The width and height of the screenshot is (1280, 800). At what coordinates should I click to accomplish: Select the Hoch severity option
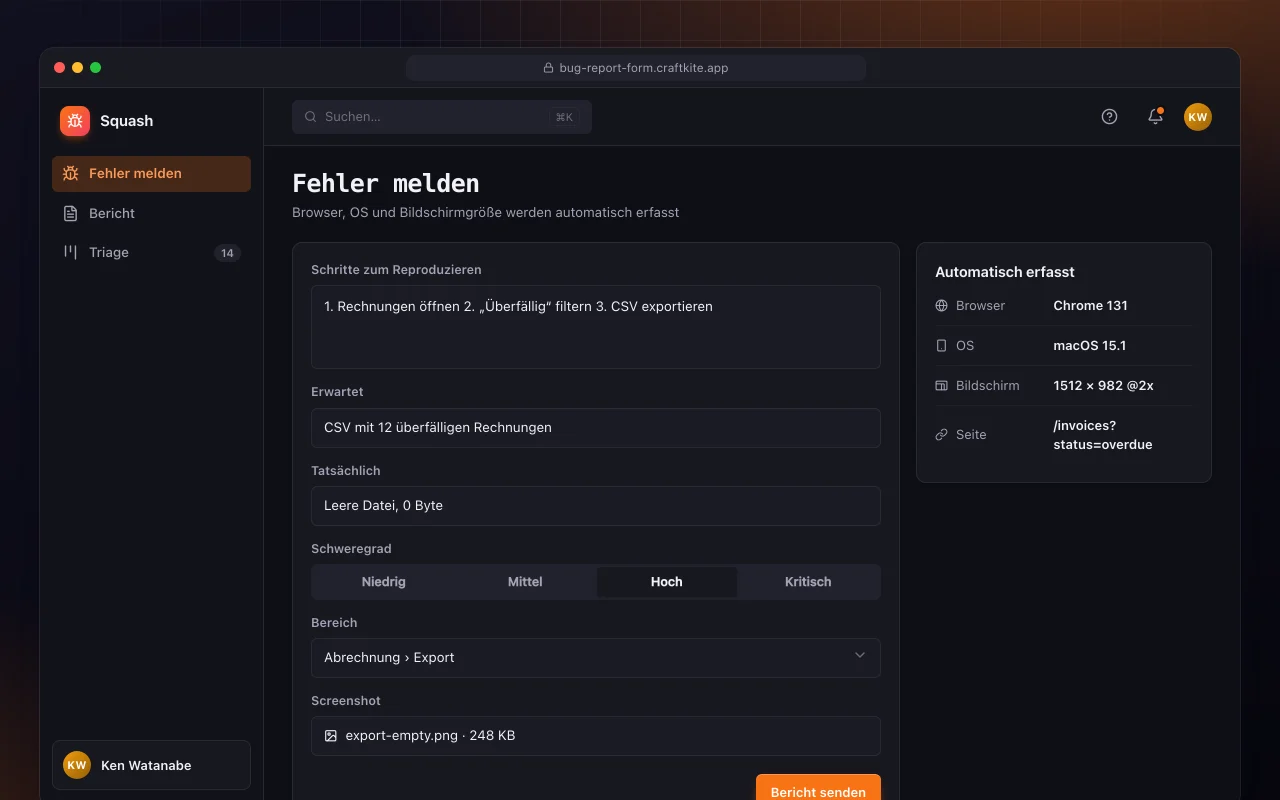click(x=667, y=582)
